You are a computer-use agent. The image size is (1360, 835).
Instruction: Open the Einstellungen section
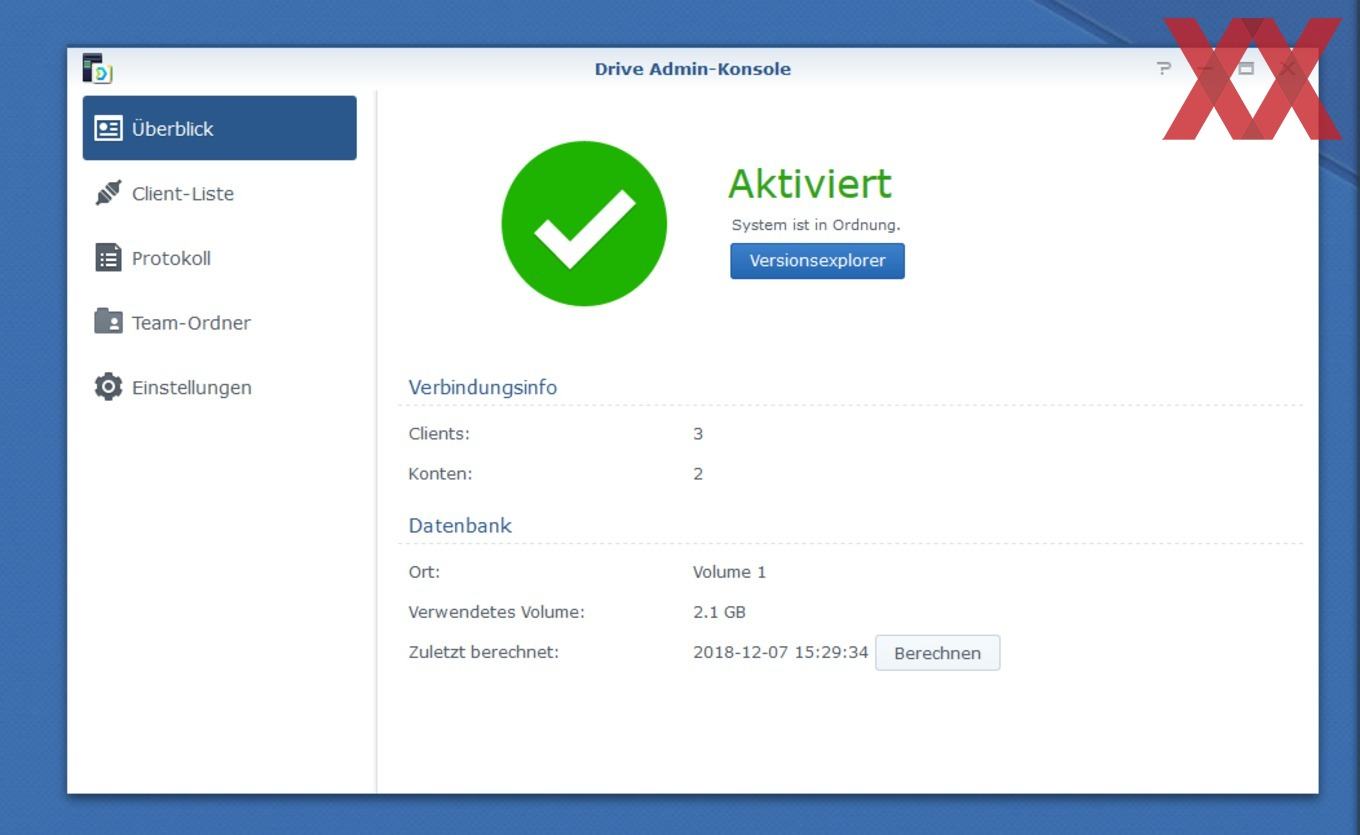(219, 387)
